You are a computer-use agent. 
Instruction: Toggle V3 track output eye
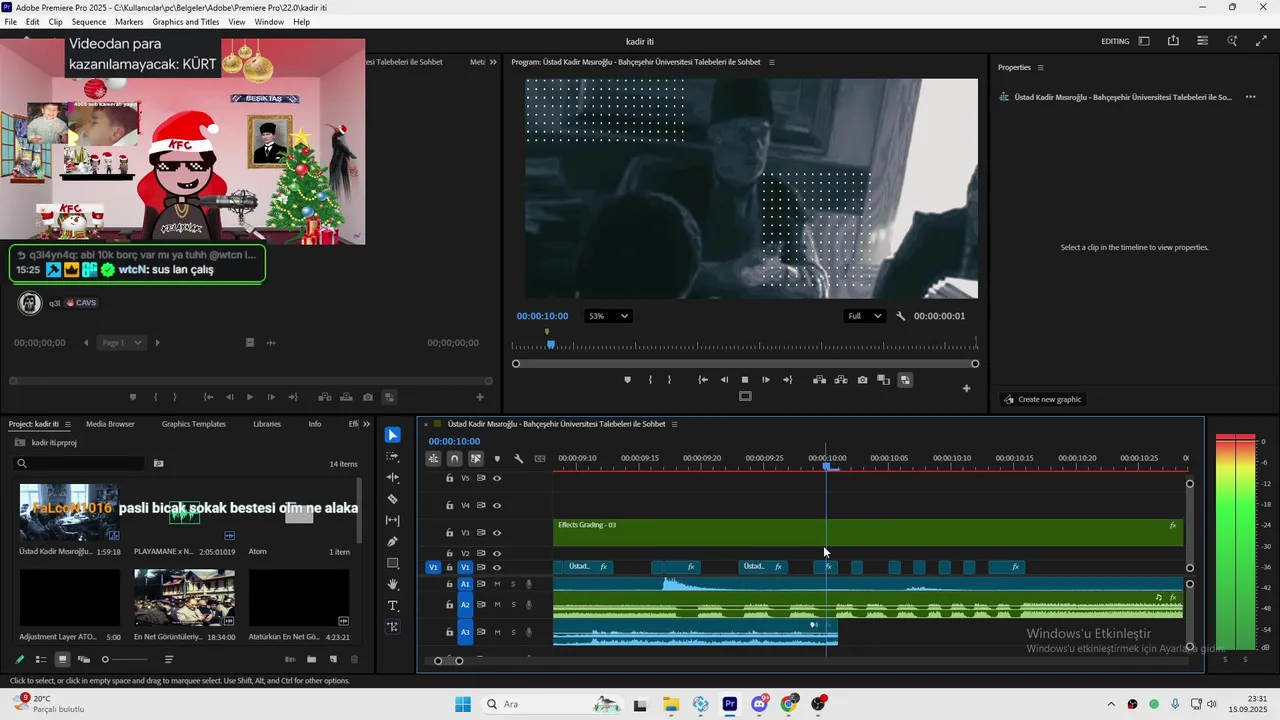click(x=497, y=533)
